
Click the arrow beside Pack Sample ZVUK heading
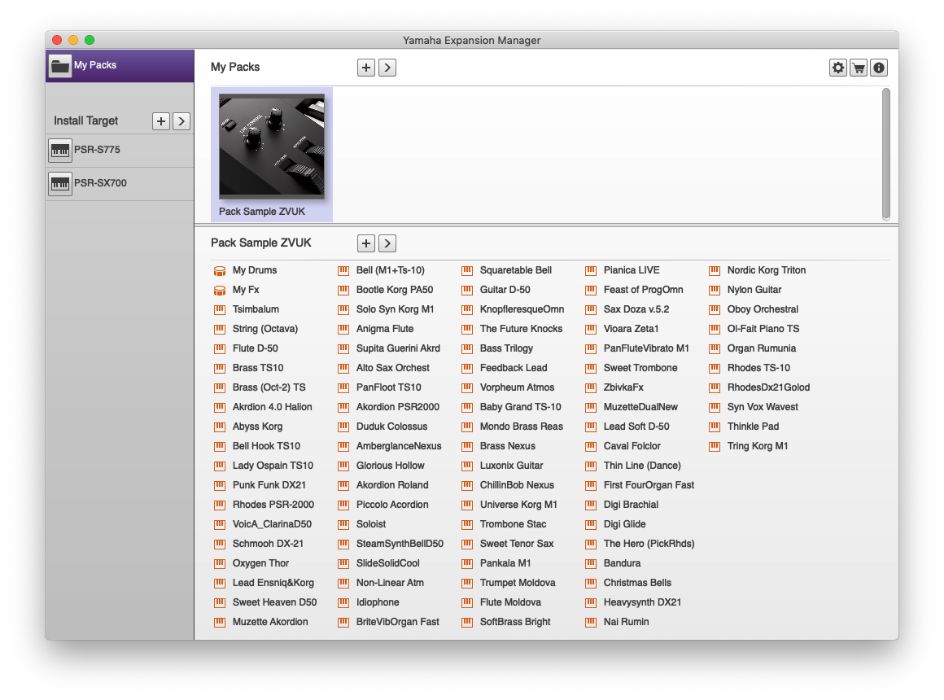point(387,243)
